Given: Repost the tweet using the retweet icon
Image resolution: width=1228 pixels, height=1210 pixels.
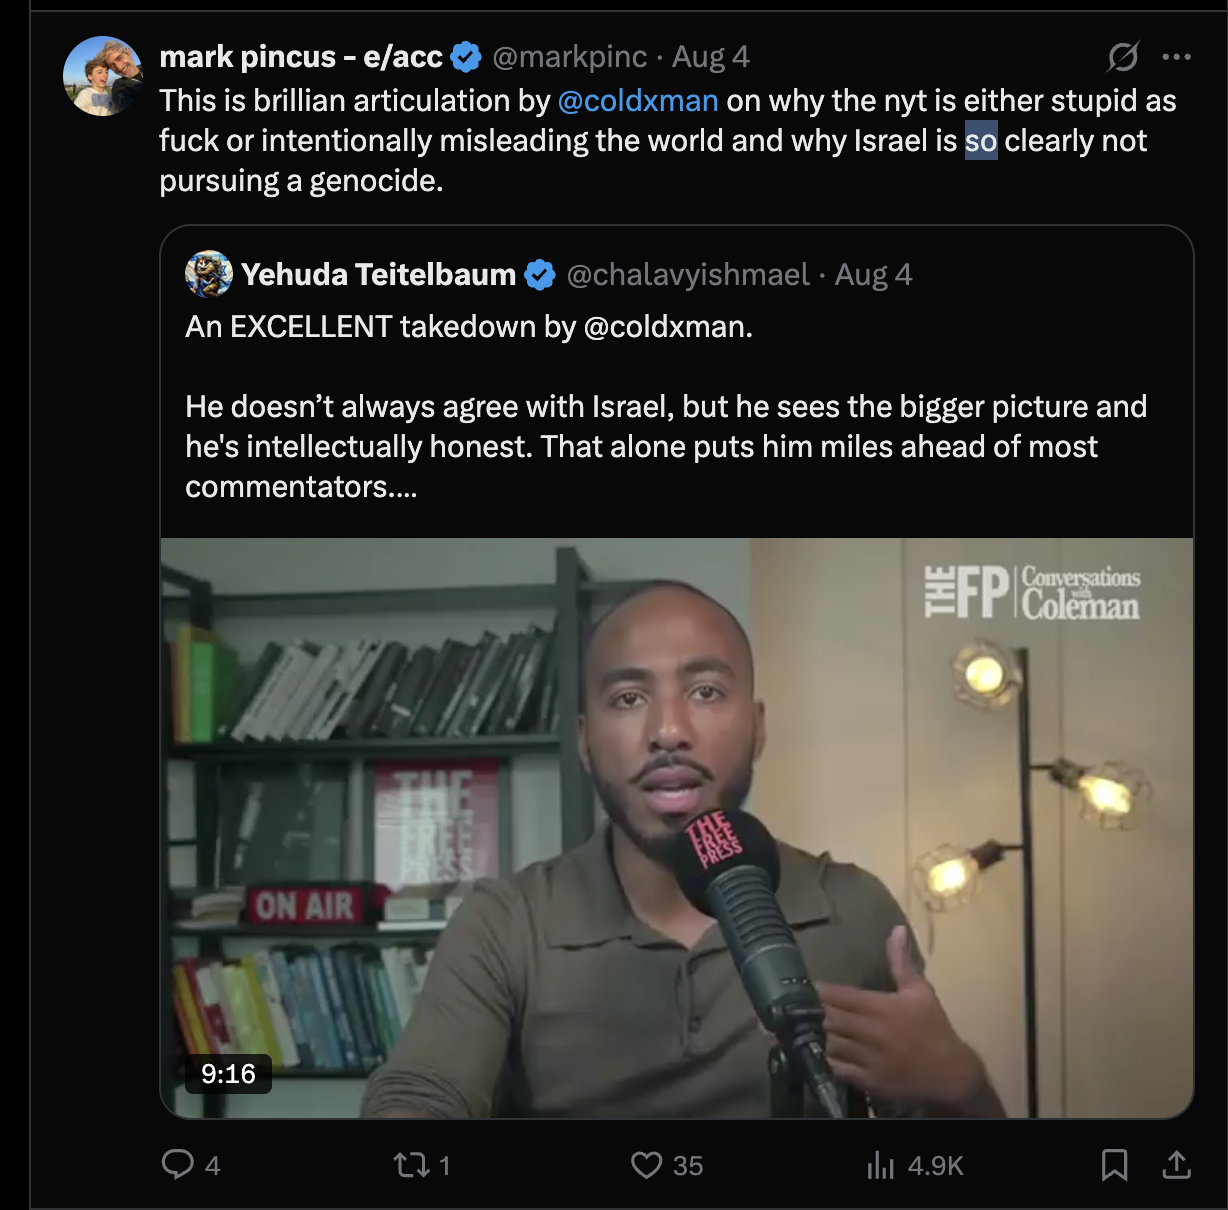Looking at the screenshot, I should pyautogui.click(x=411, y=1164).
